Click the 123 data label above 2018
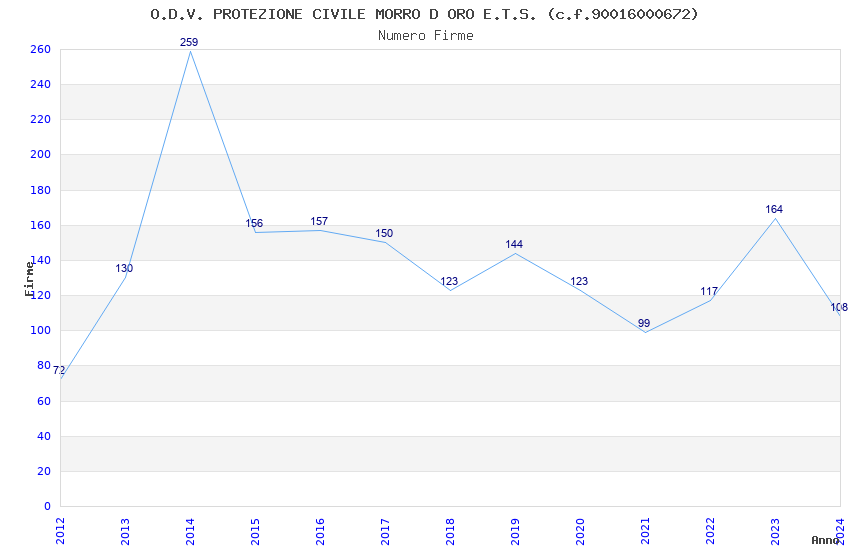 [449, 281]
